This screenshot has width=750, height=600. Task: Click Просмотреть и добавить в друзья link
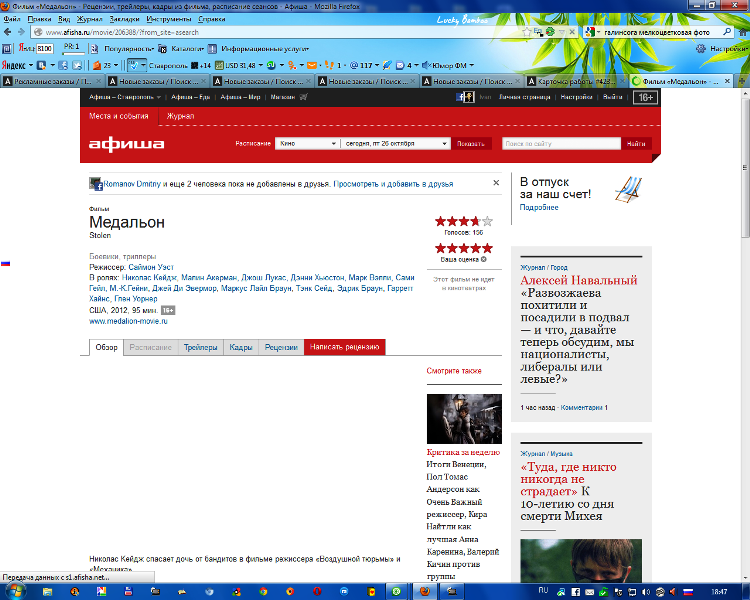pos(393,184)
